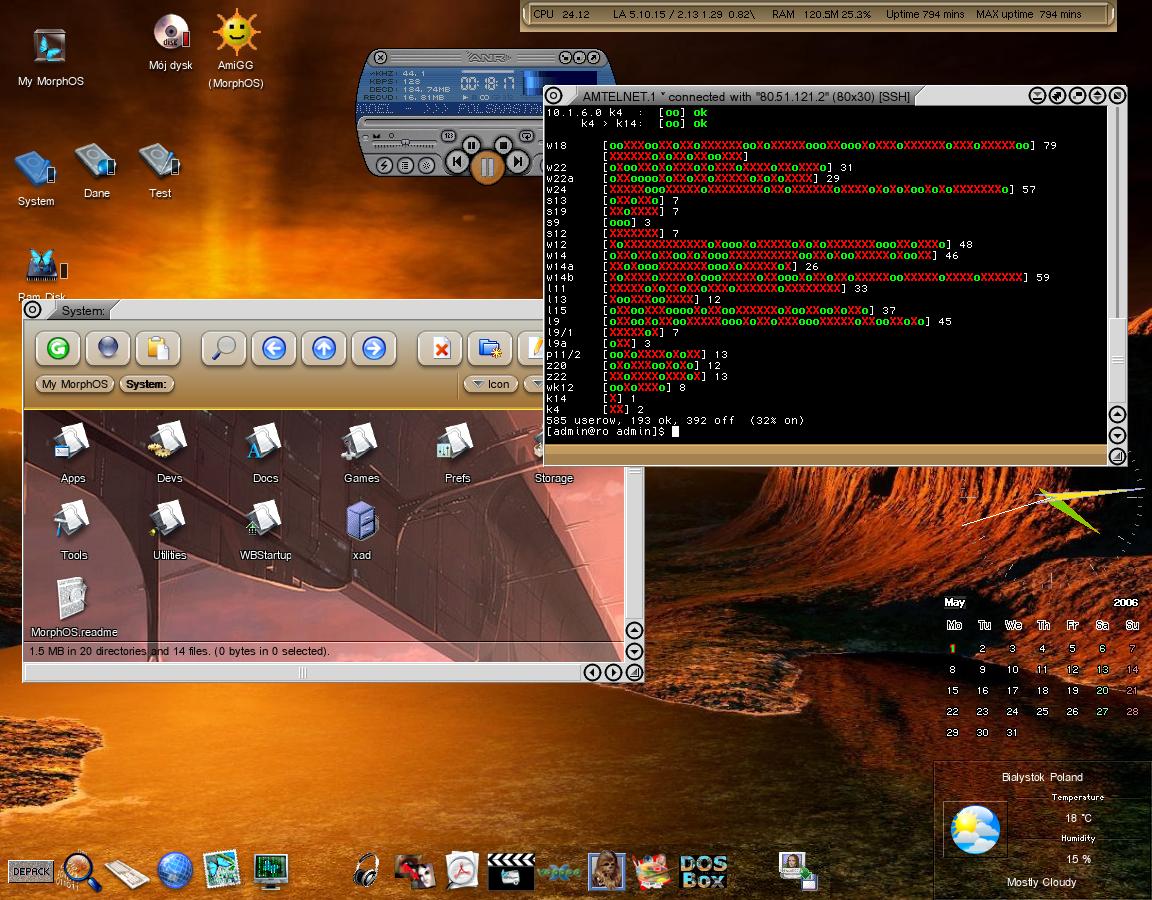
Task: Open the xad file icon
Action: click(361, 521)
